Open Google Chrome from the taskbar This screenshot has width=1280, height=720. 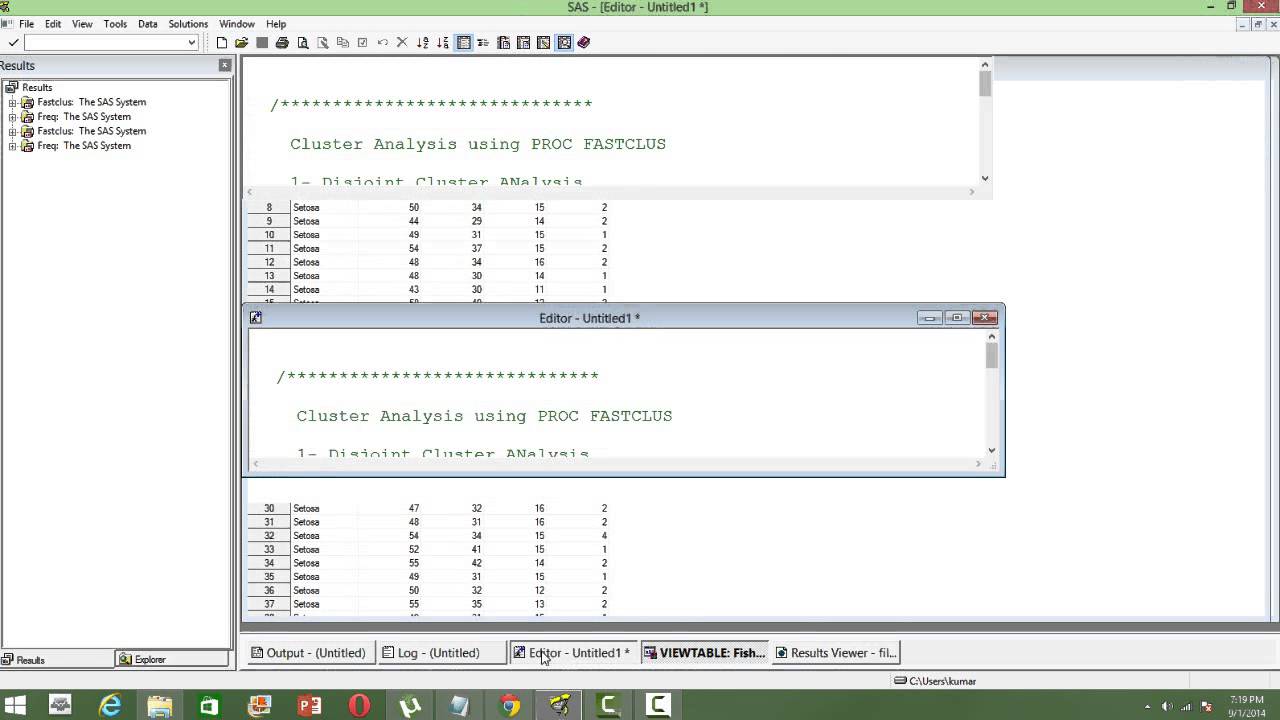[x=510, y=705]
